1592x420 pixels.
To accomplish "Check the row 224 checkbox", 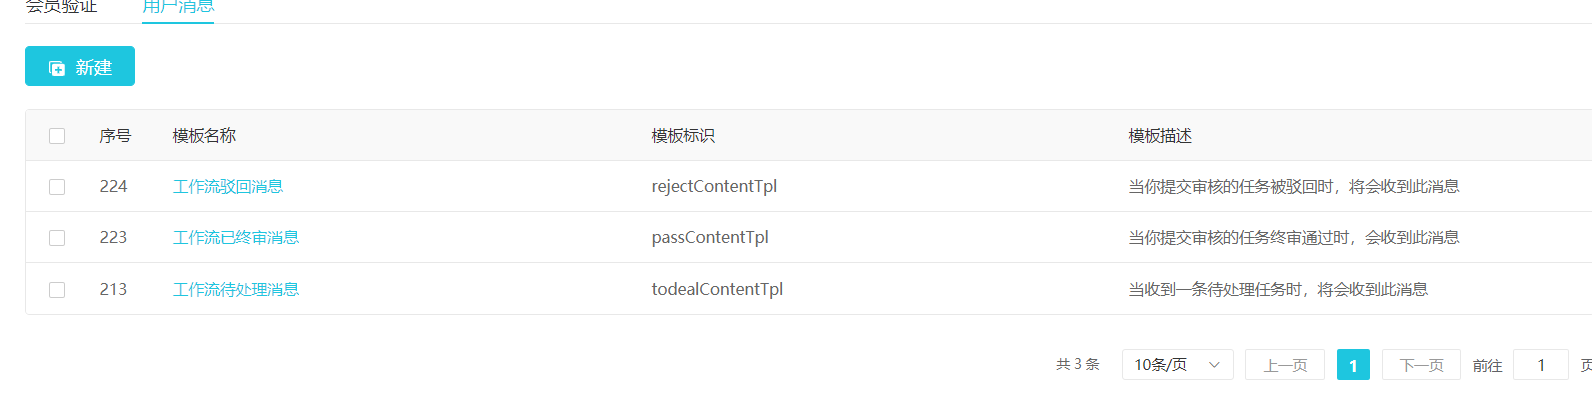I will [x=57, y=187].
